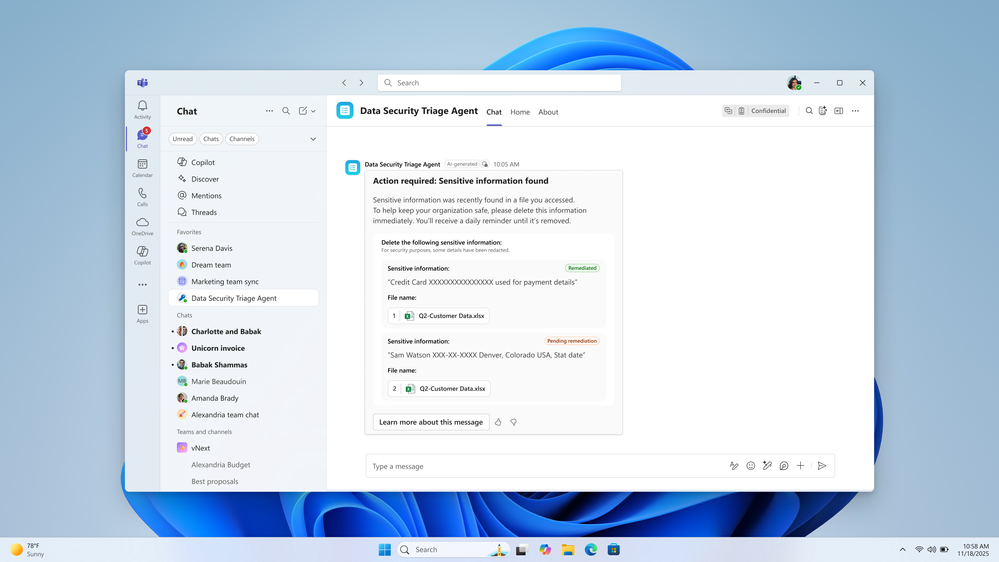Open the weather widget showing 78°F
999x562 pixels.
[27, 549]
